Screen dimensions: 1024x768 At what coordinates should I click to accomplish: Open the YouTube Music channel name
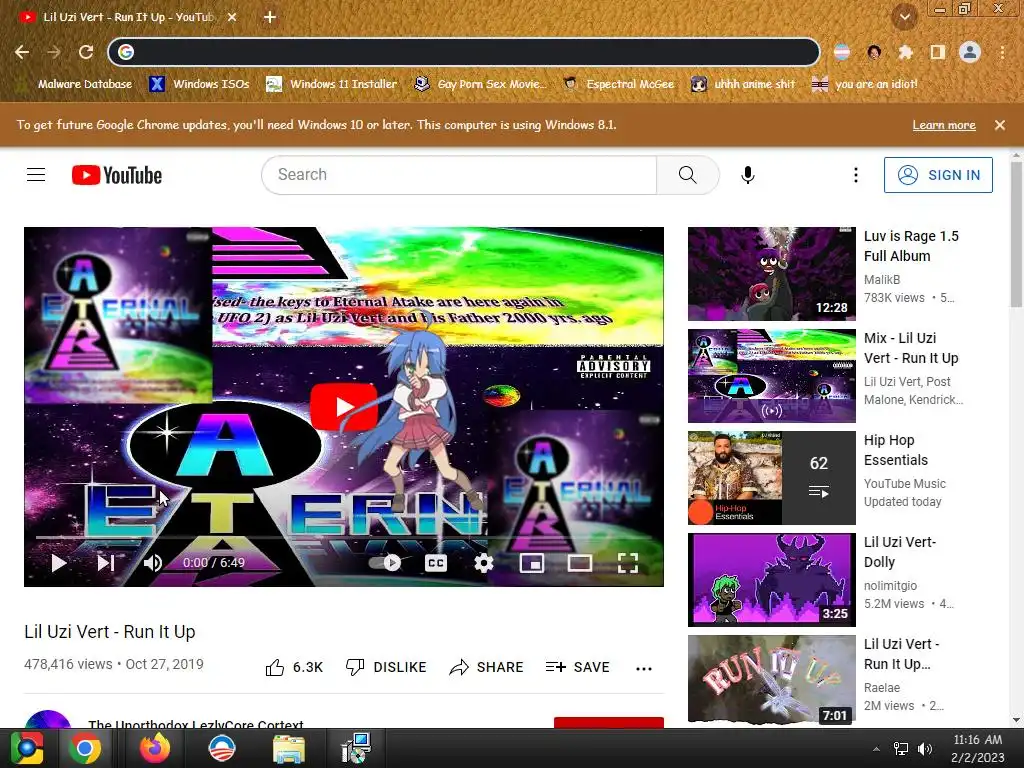[x=904, y=483]
